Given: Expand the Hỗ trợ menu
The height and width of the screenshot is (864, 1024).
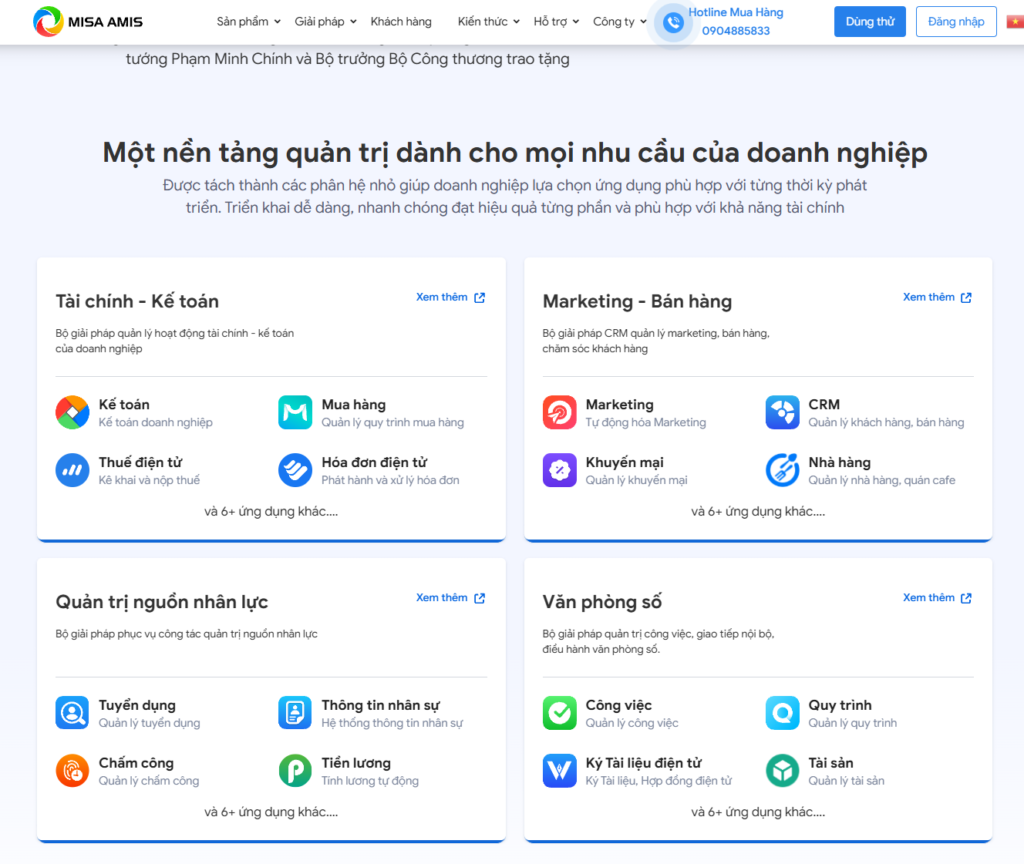Looking at the screenshot, I should [556, 22].
